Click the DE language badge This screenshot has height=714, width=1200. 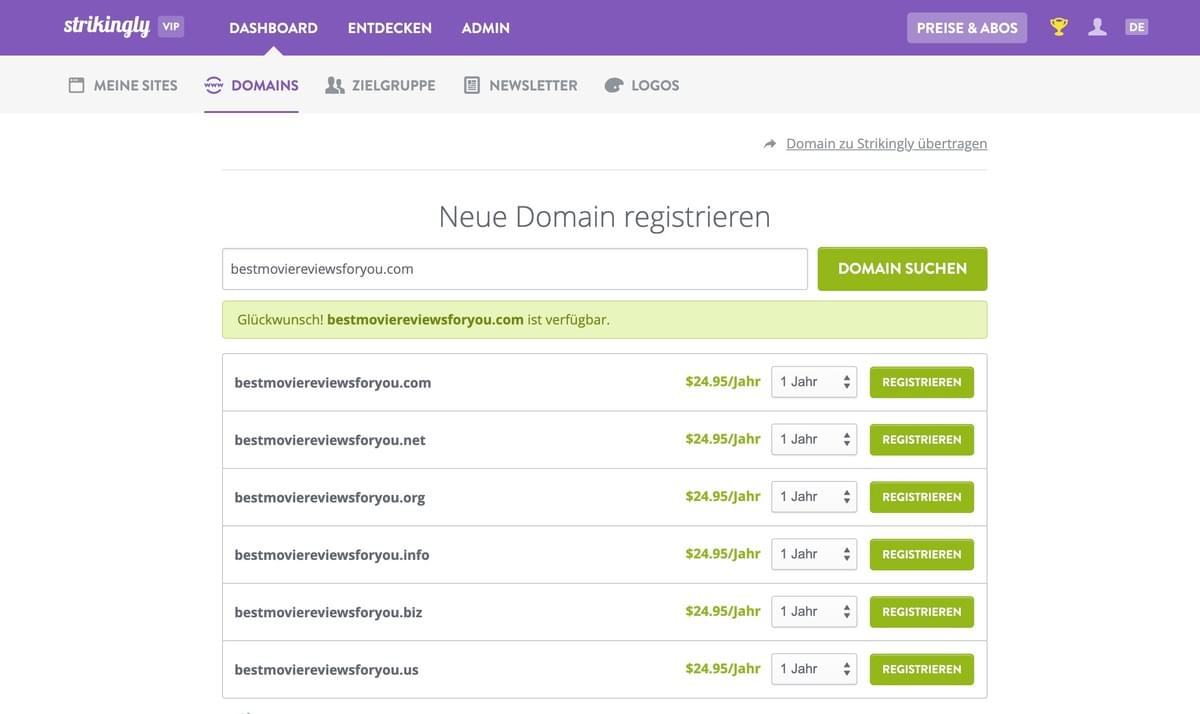[1136, 27]
